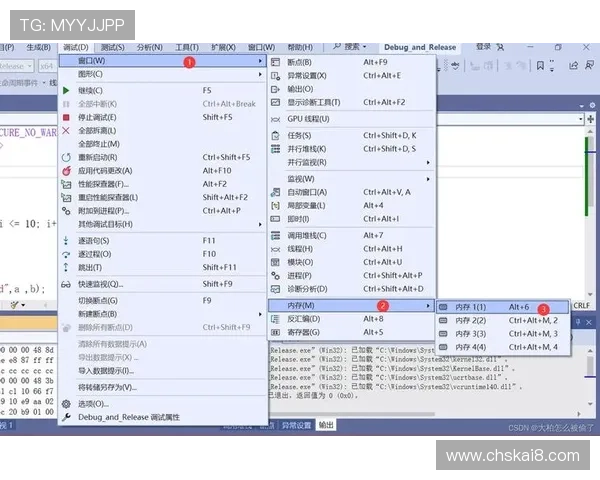Click the Apply Code Changes (应用代码更改) flame icon
600x480 pixels.
[66, 171]
